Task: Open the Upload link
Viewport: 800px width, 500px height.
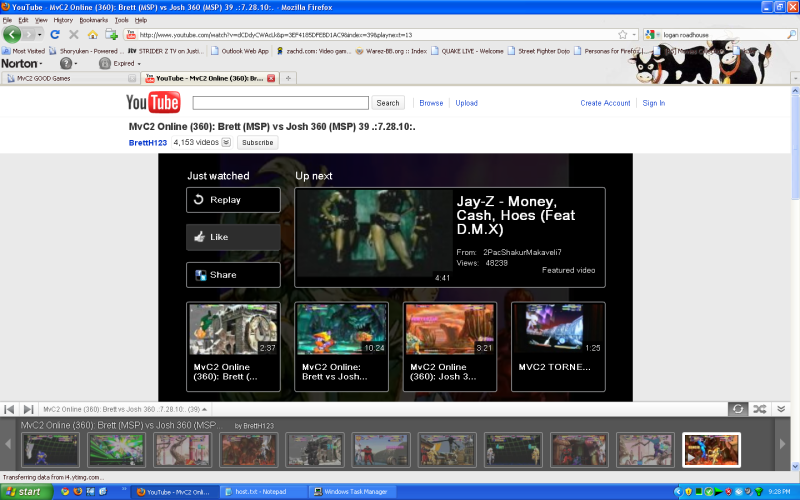Action: click(466, 103)
